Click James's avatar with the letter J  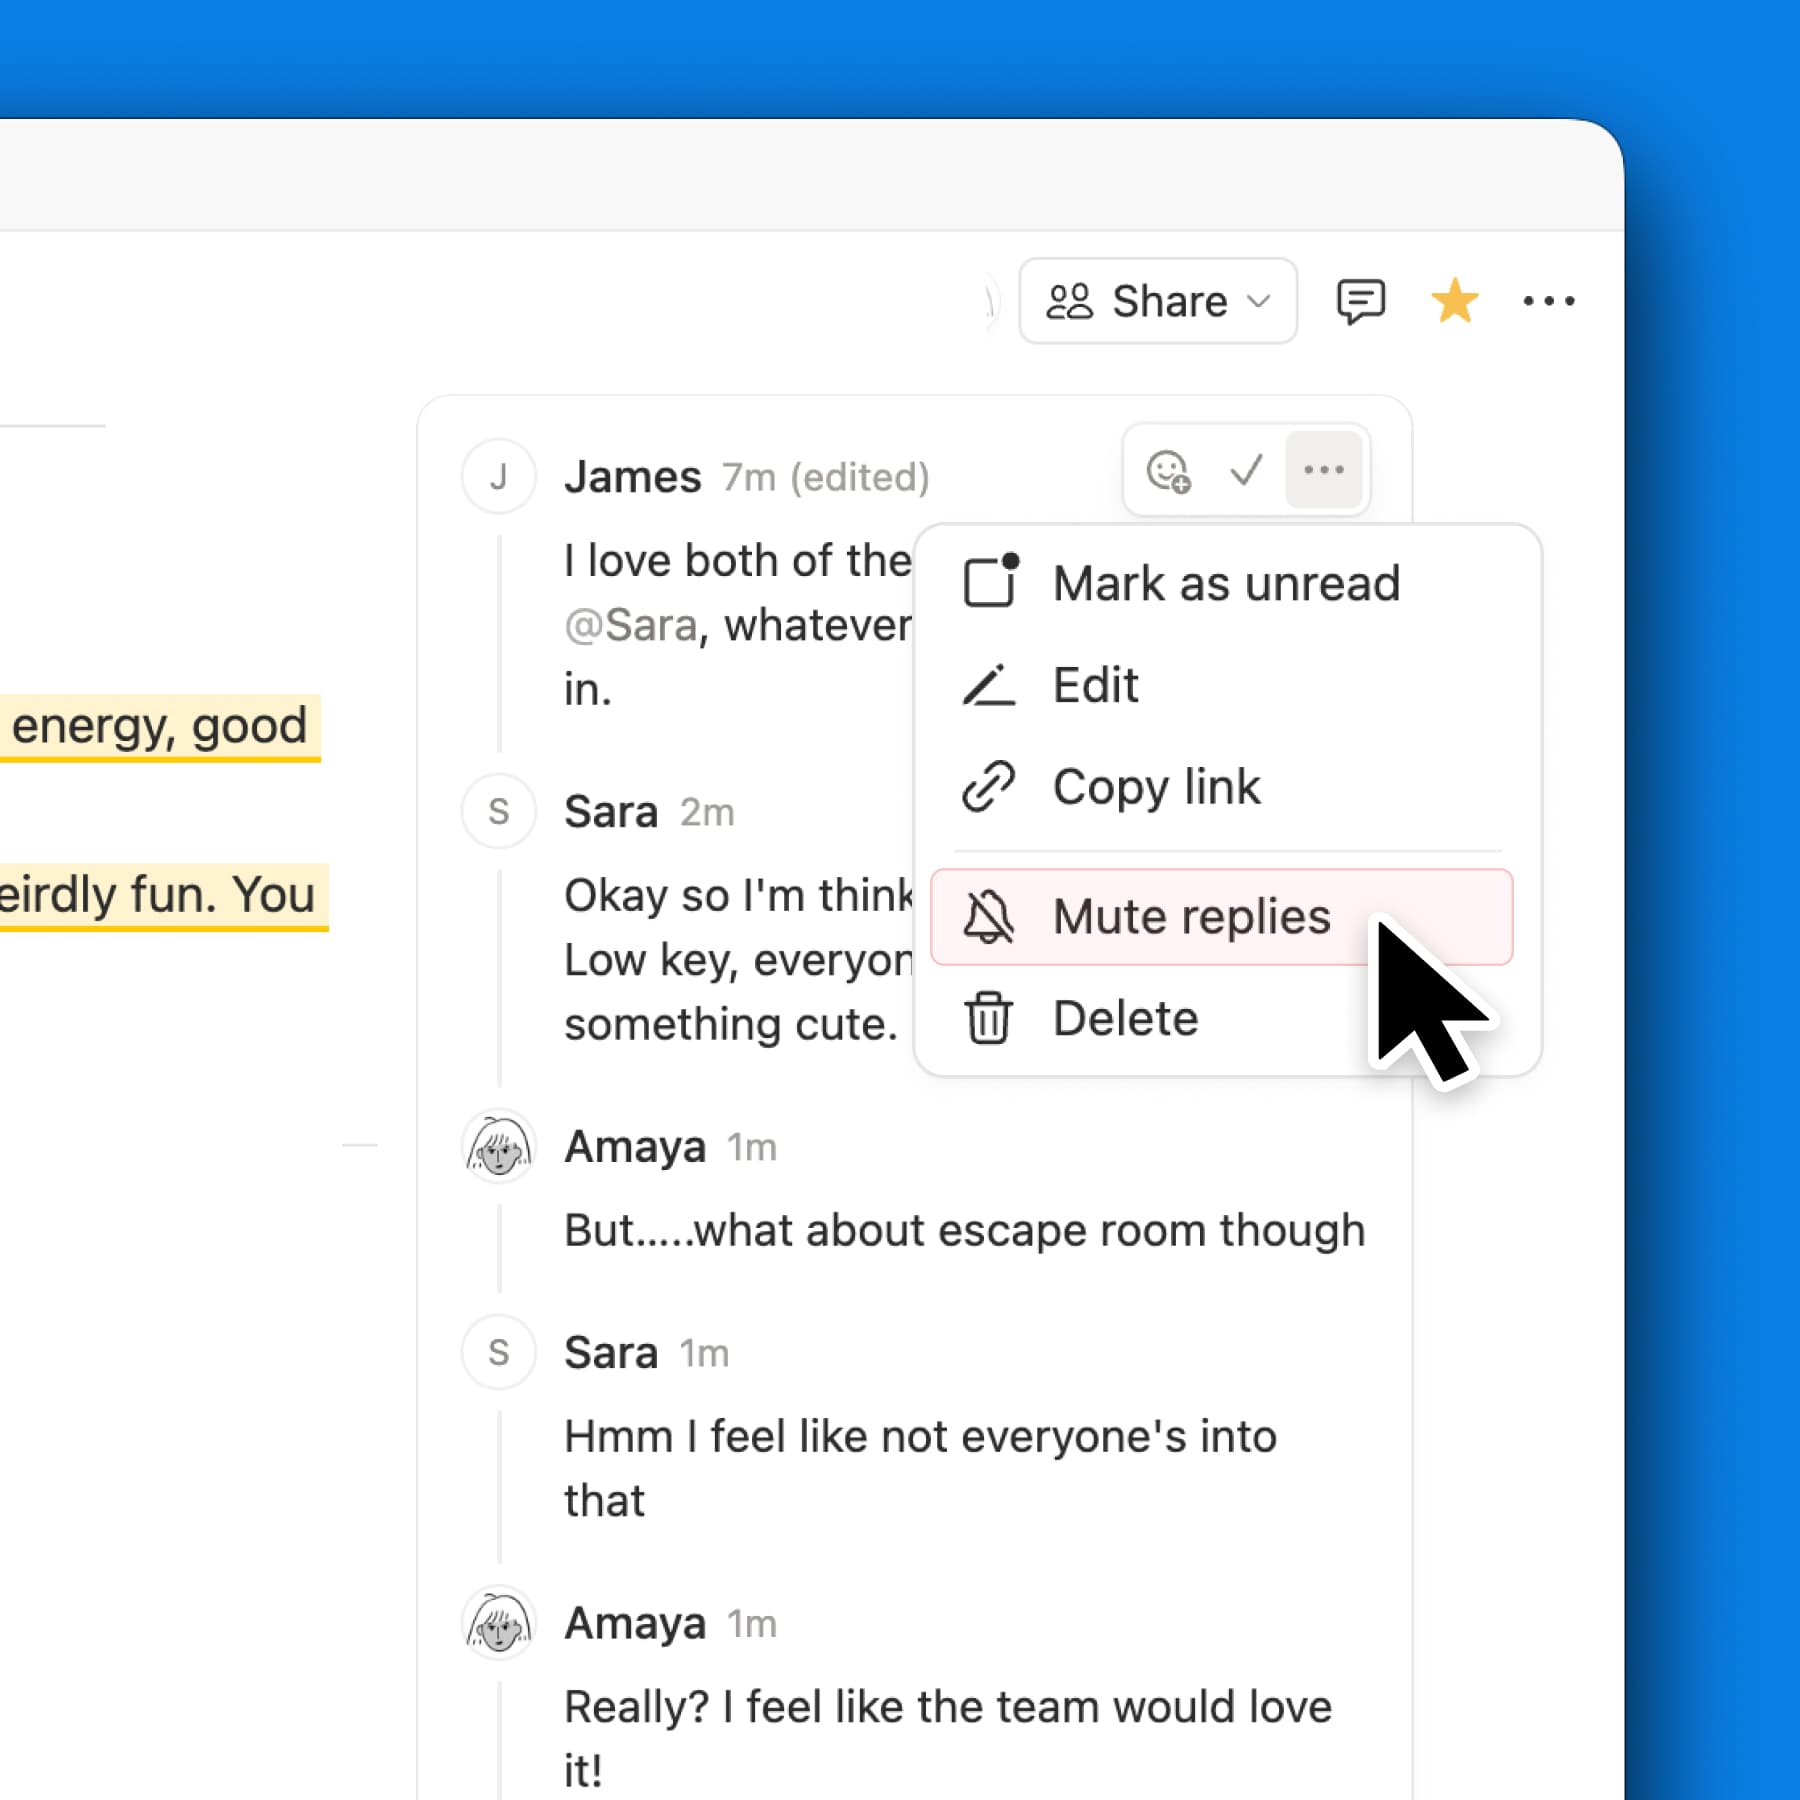pyautogui.click(x=499, y=477)
